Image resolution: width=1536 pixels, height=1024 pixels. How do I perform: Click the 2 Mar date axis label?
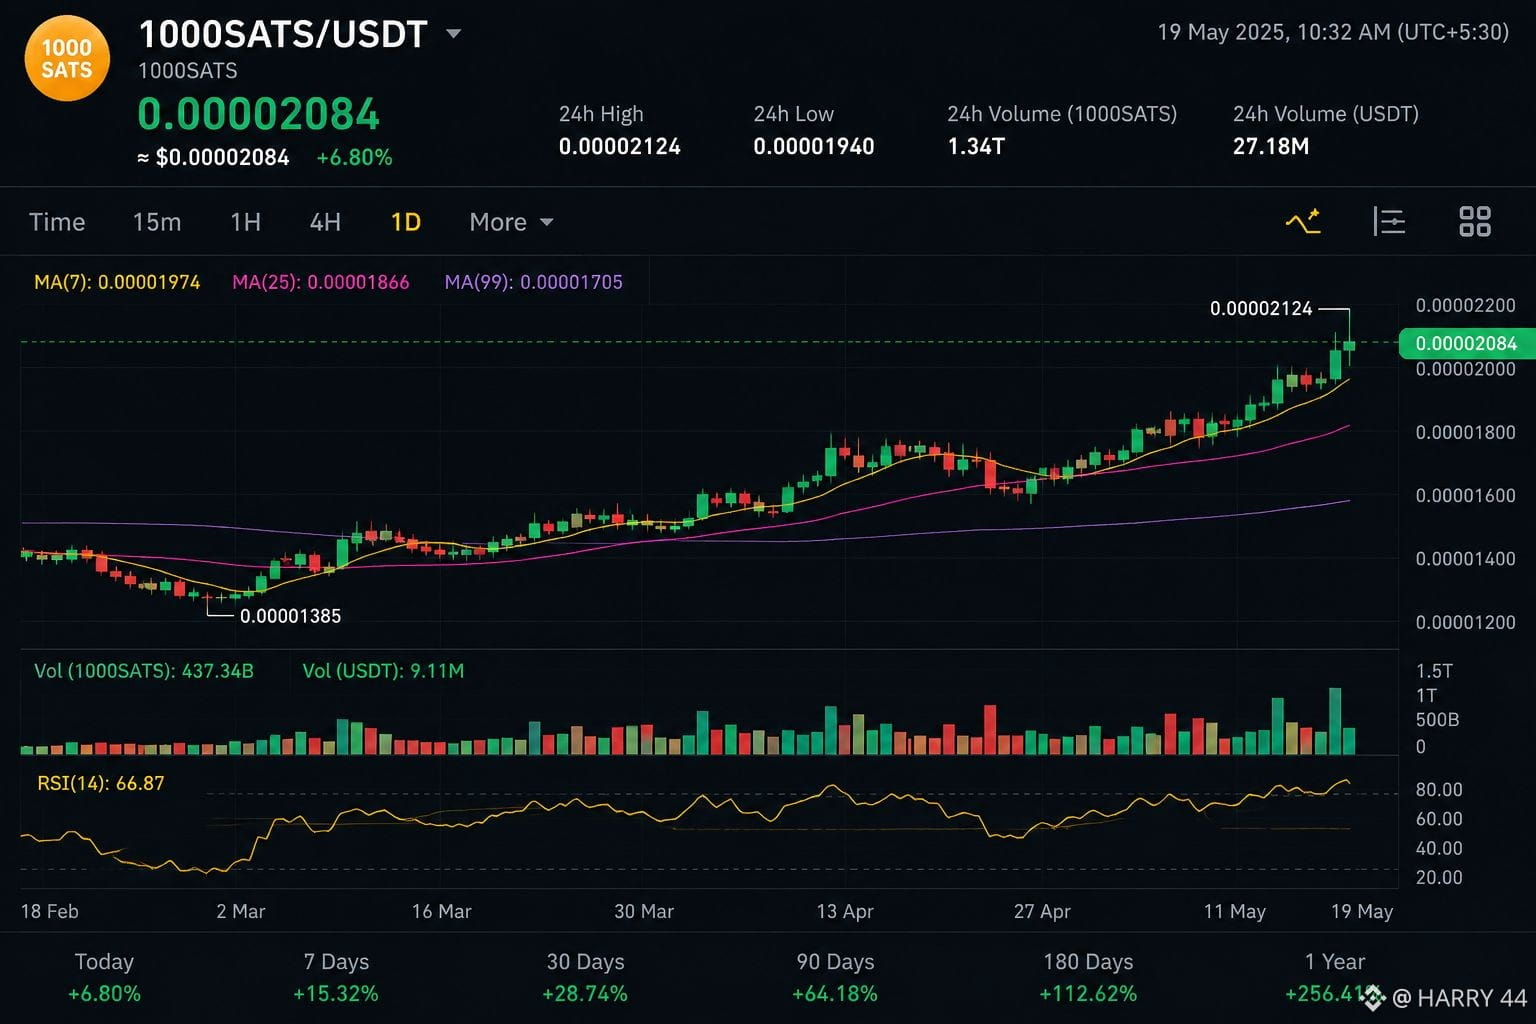pos(241,911)
